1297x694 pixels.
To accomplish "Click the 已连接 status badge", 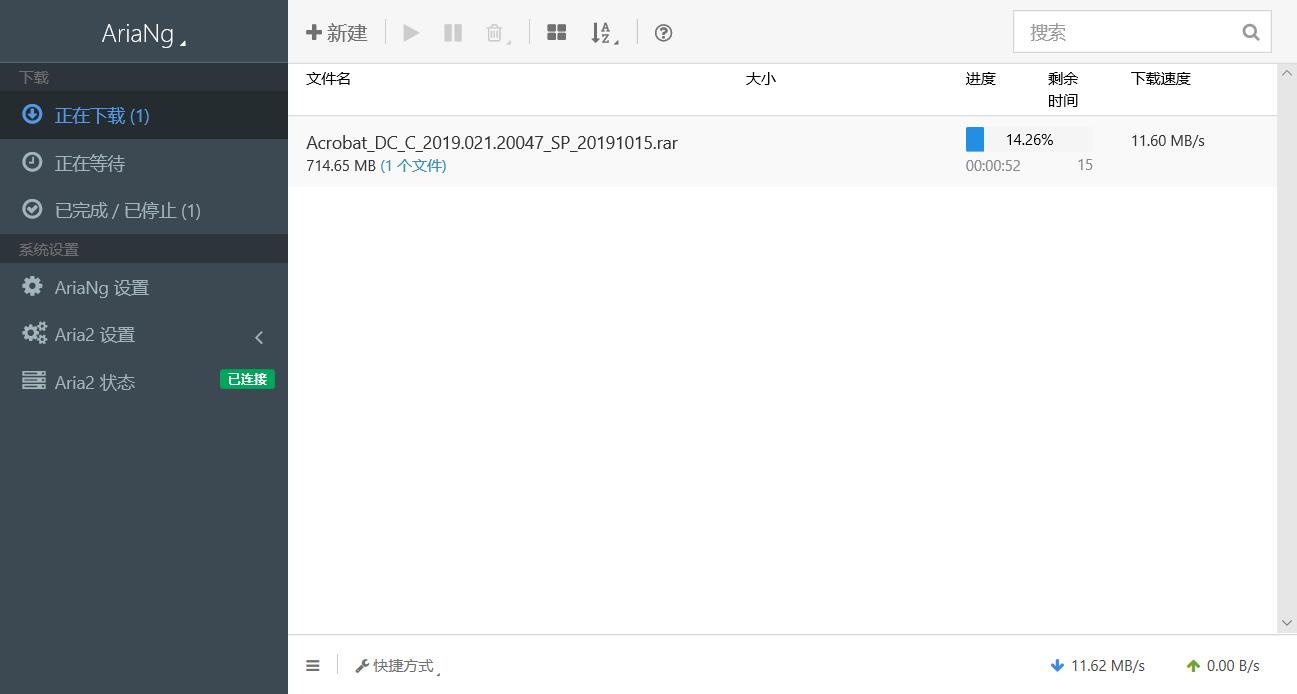I will point(247,379).
